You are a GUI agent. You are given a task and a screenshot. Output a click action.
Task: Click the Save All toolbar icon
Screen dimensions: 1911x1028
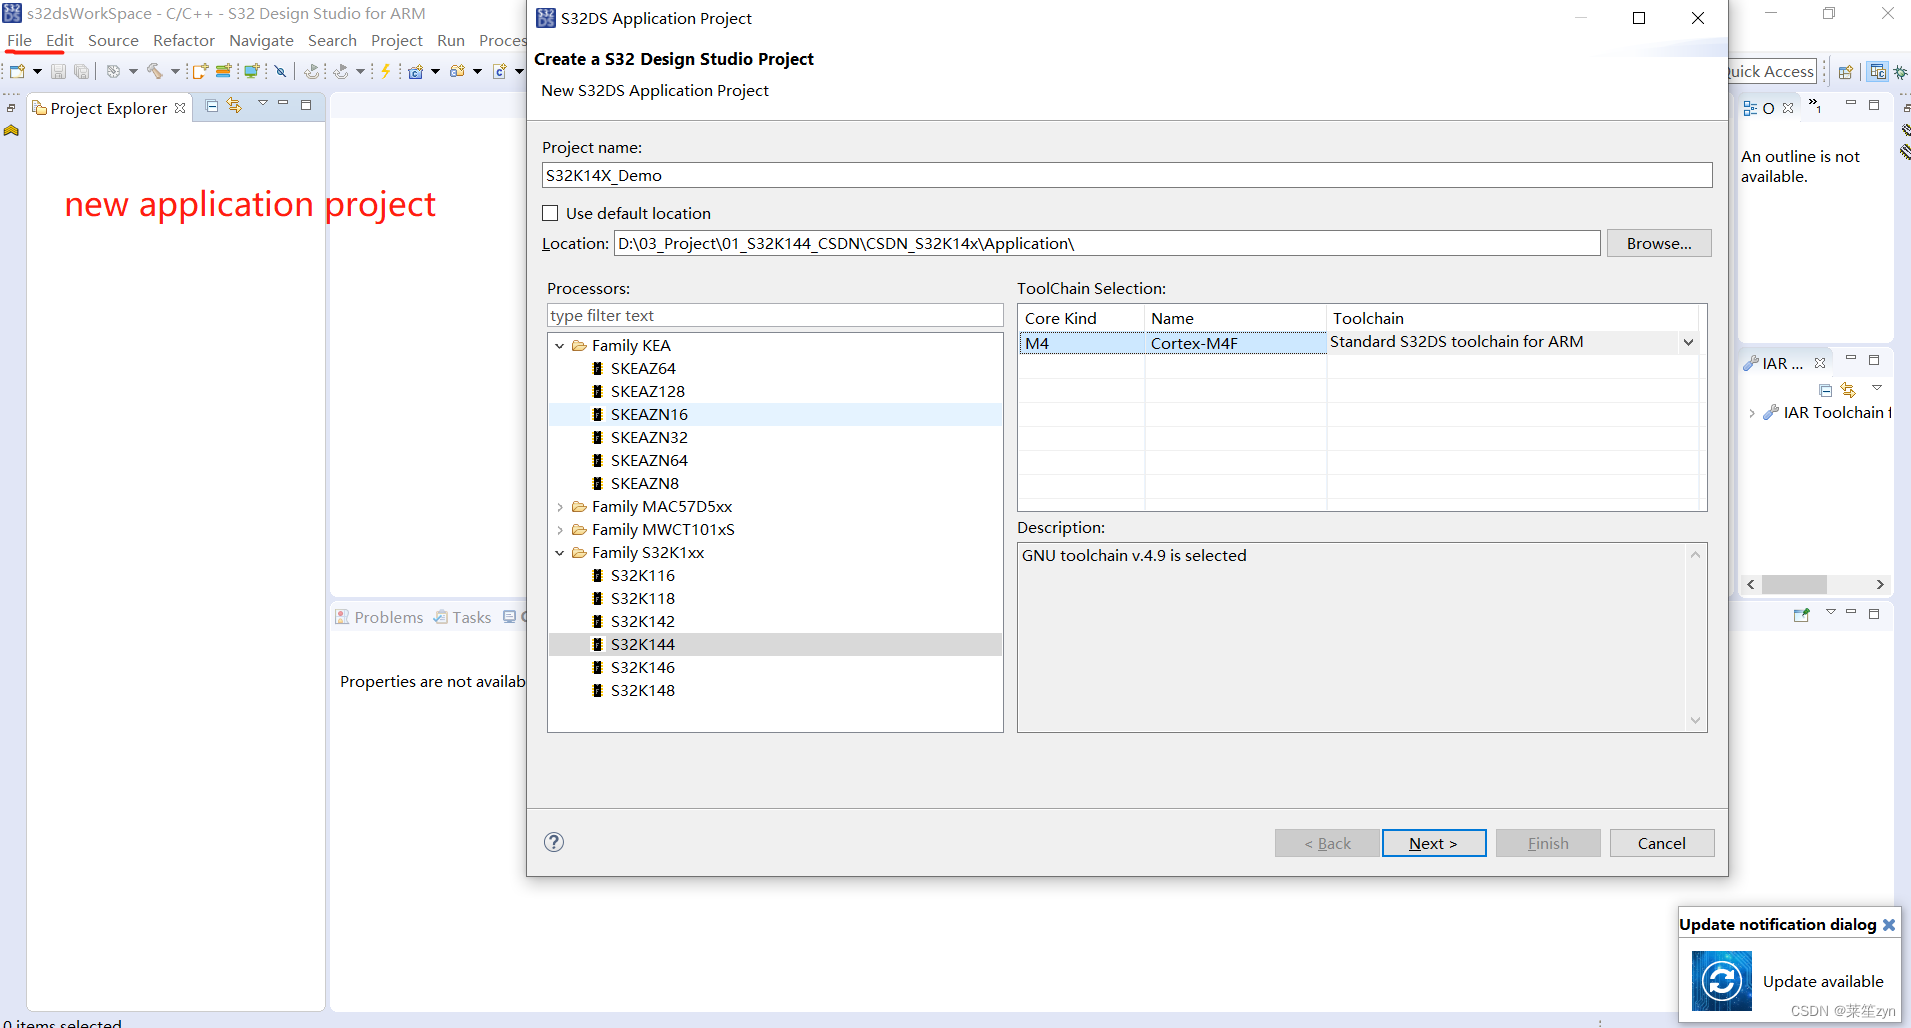click(81, 71)
